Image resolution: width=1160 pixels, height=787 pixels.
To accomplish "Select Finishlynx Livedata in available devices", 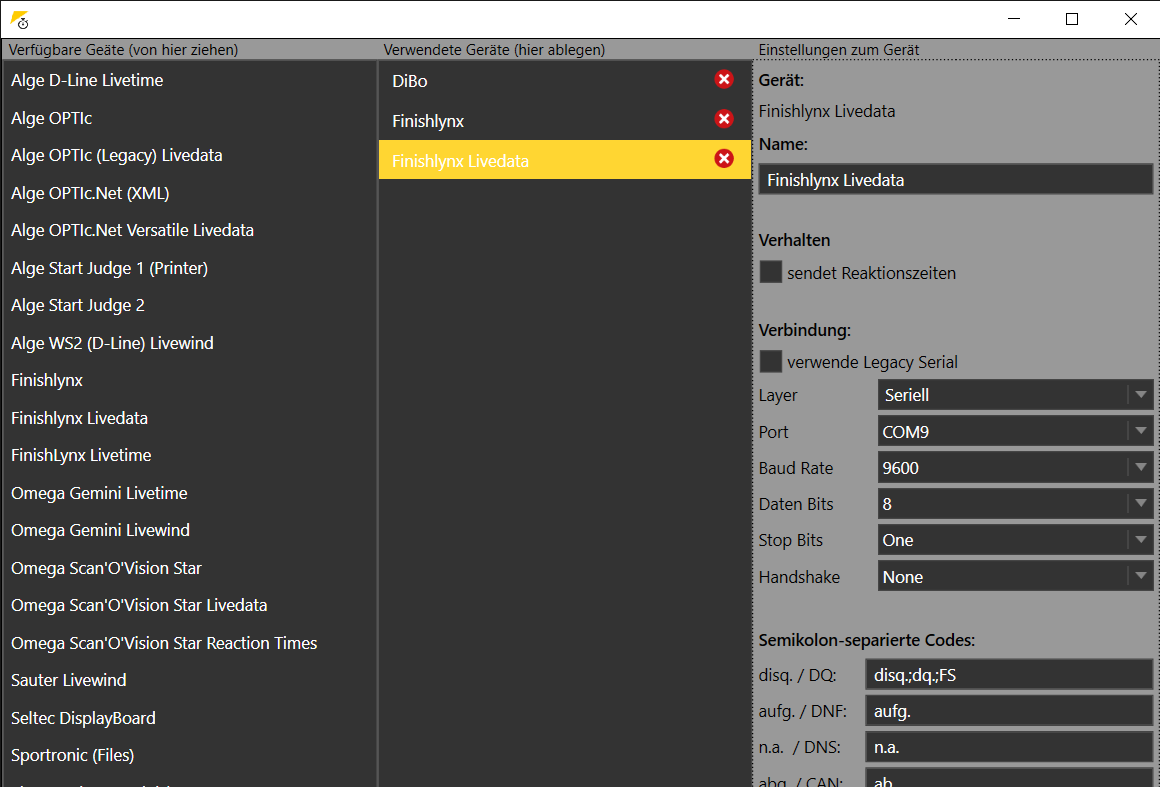I will 189,418.
